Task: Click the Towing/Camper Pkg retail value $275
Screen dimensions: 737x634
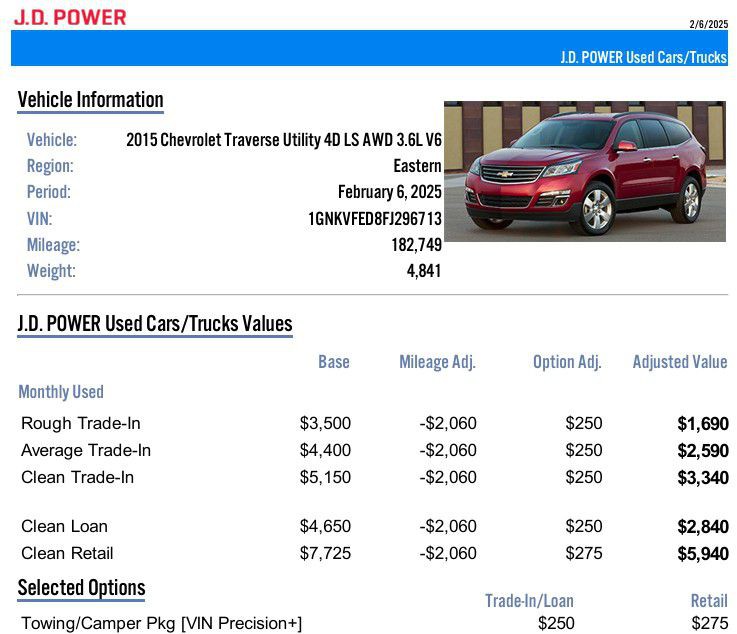Action: [710, 623]
